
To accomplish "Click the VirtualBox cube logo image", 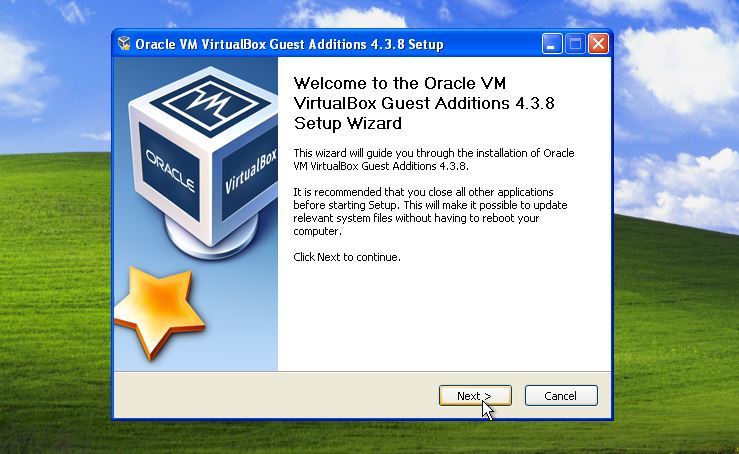I will (x=203, y=163).
